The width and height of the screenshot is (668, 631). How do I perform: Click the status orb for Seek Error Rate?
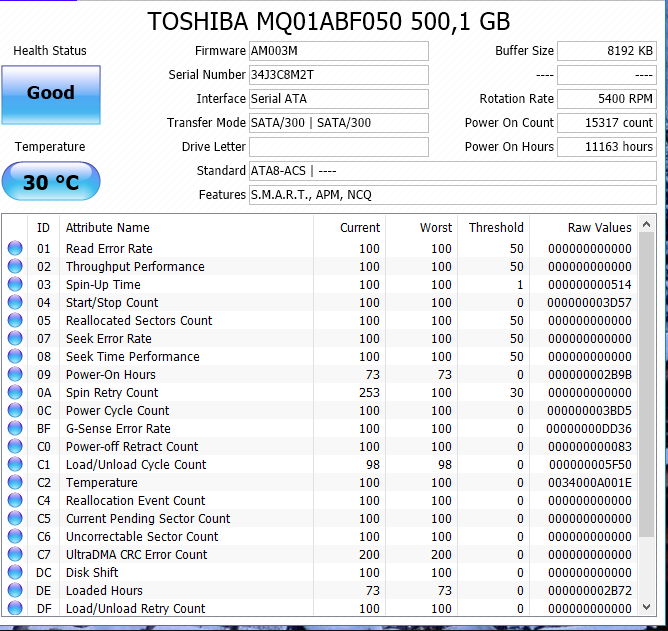(x=15, y=338)
